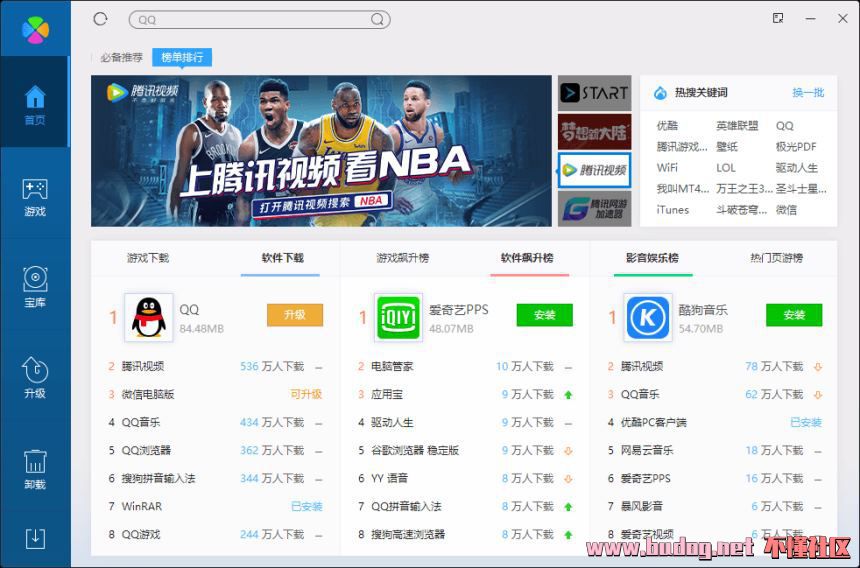Select the 腾讯网游加速器 banner thumbnail

595,208
